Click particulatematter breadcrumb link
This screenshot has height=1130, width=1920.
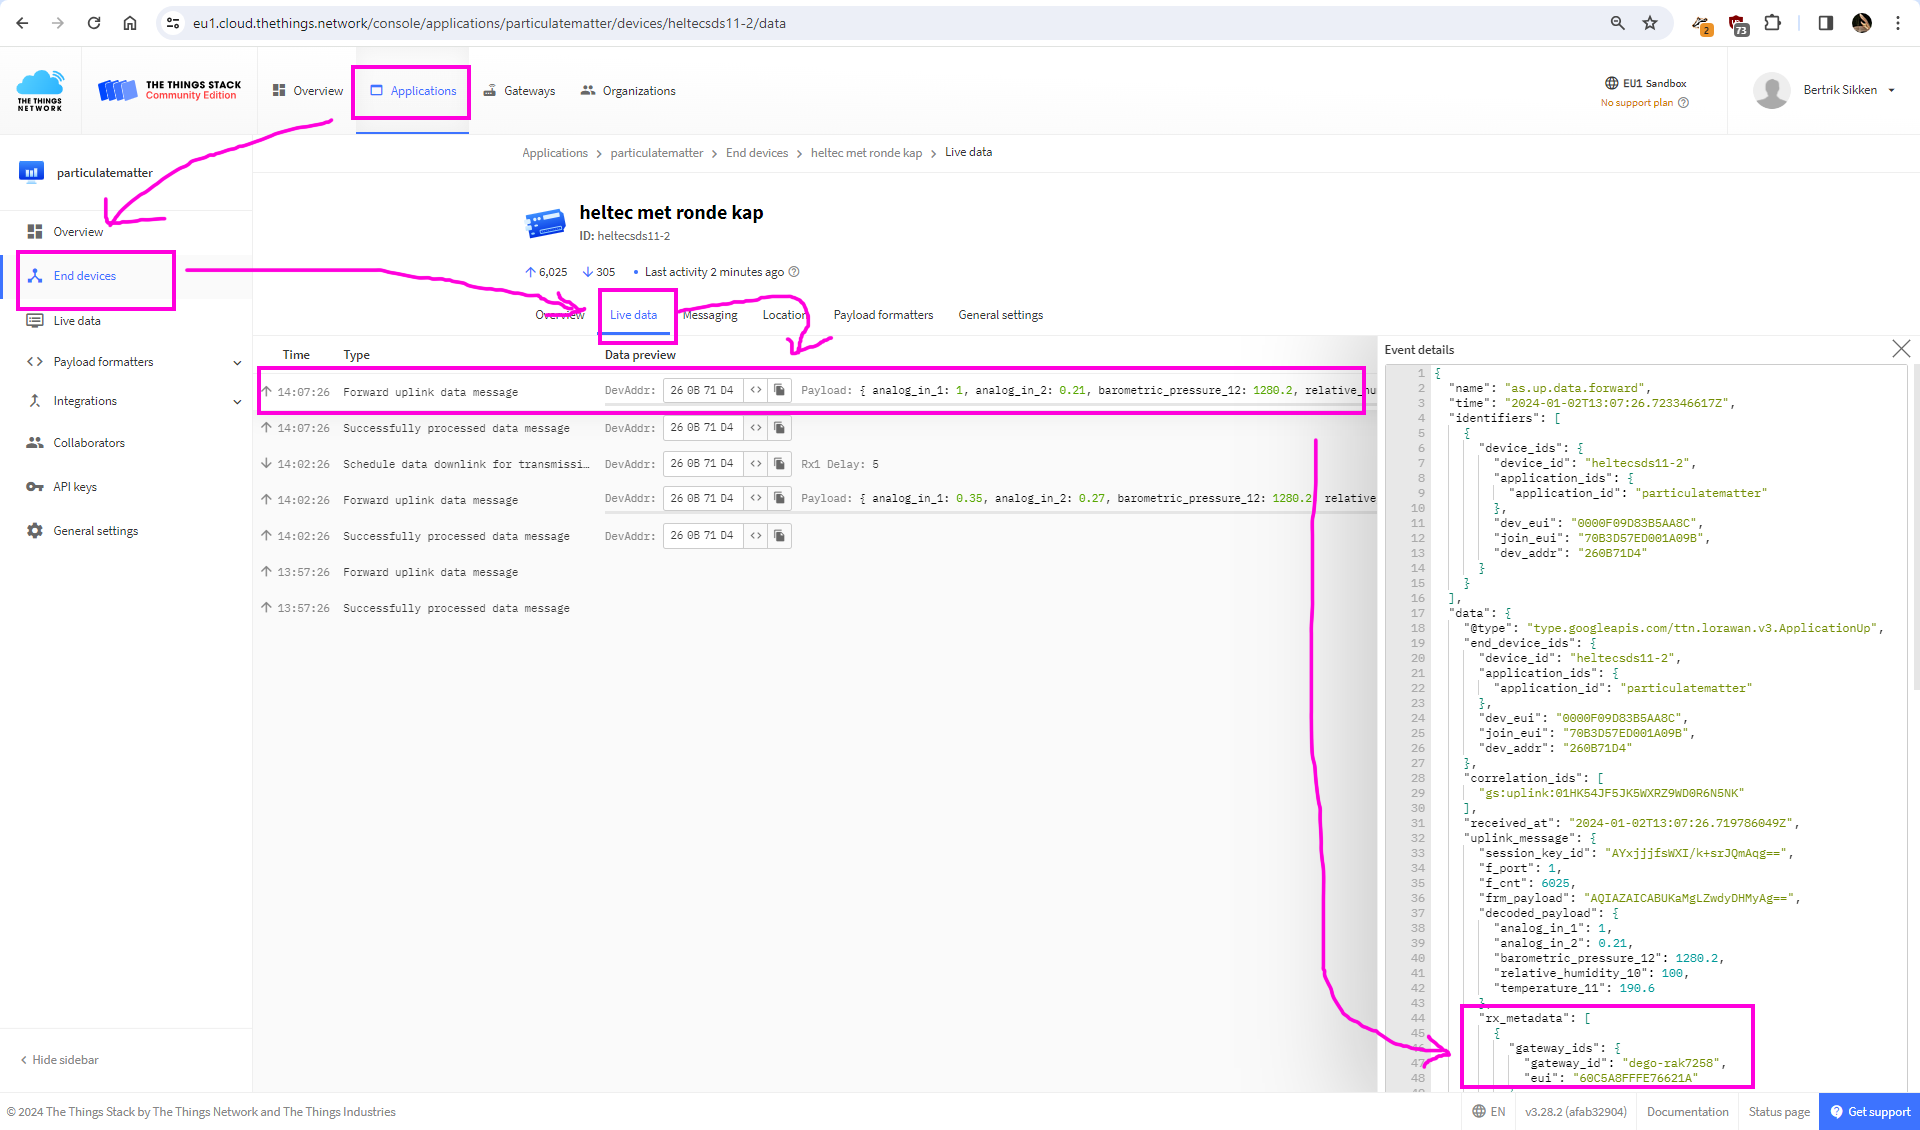point(657,153)
